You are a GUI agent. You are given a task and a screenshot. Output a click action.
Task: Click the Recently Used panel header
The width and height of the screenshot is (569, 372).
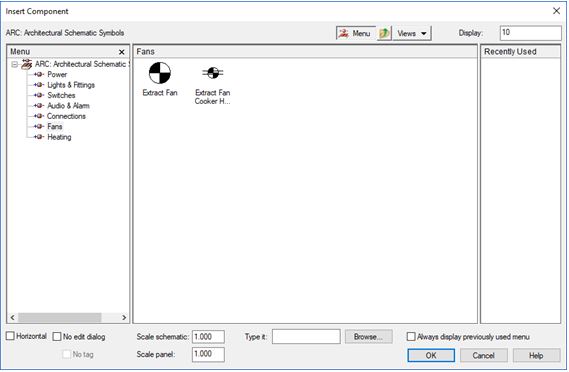pos(520,52)
